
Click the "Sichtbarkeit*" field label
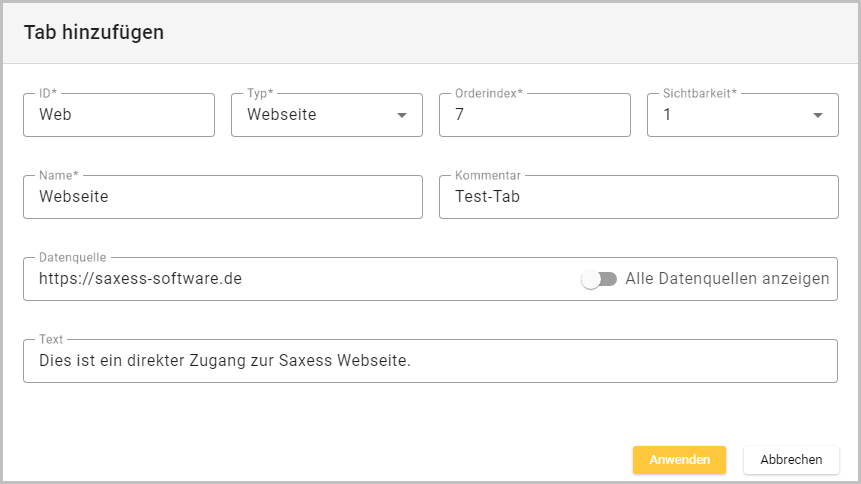point(699,93)
